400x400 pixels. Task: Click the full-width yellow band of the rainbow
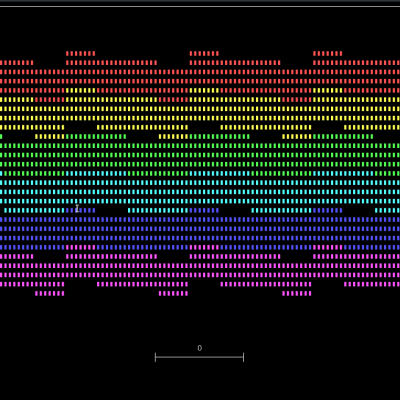200,113
